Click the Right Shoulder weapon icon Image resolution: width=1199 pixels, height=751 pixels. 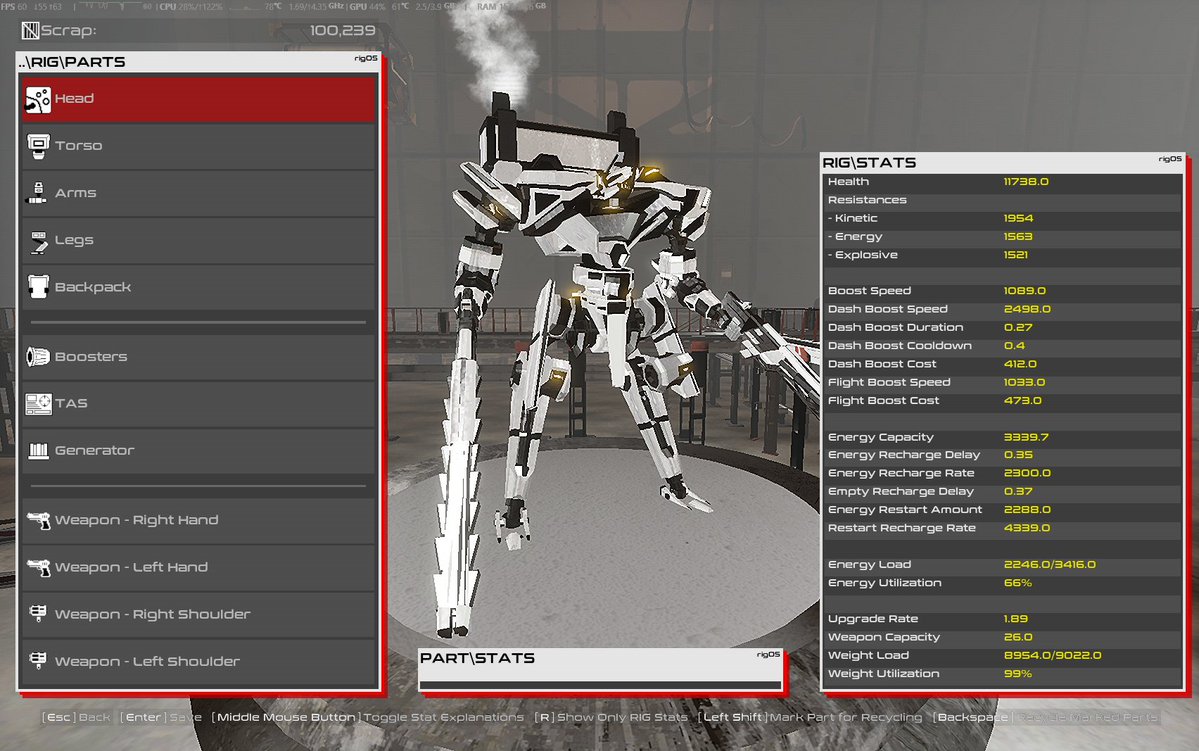[x=37, y=614]
